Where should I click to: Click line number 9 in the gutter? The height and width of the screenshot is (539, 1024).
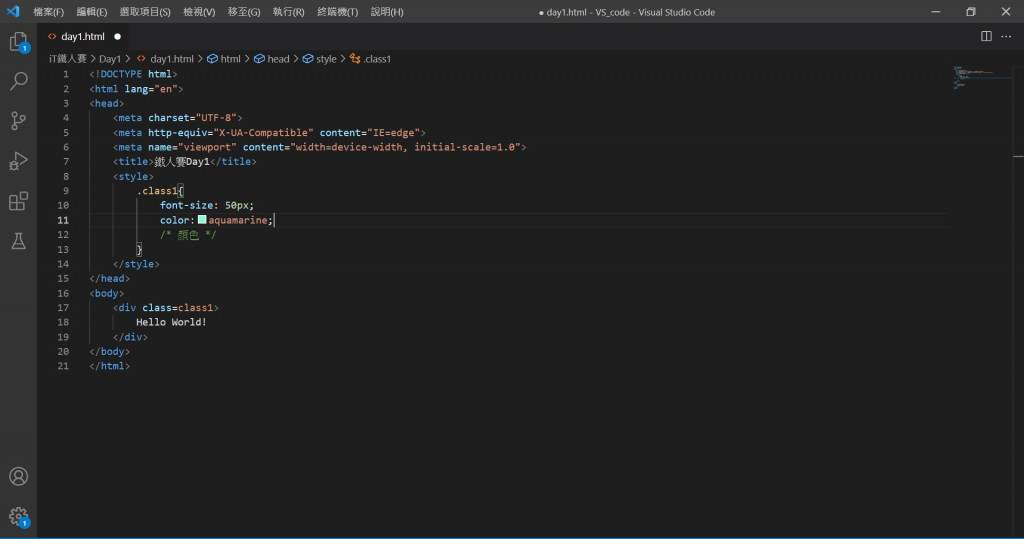[65, 191]
